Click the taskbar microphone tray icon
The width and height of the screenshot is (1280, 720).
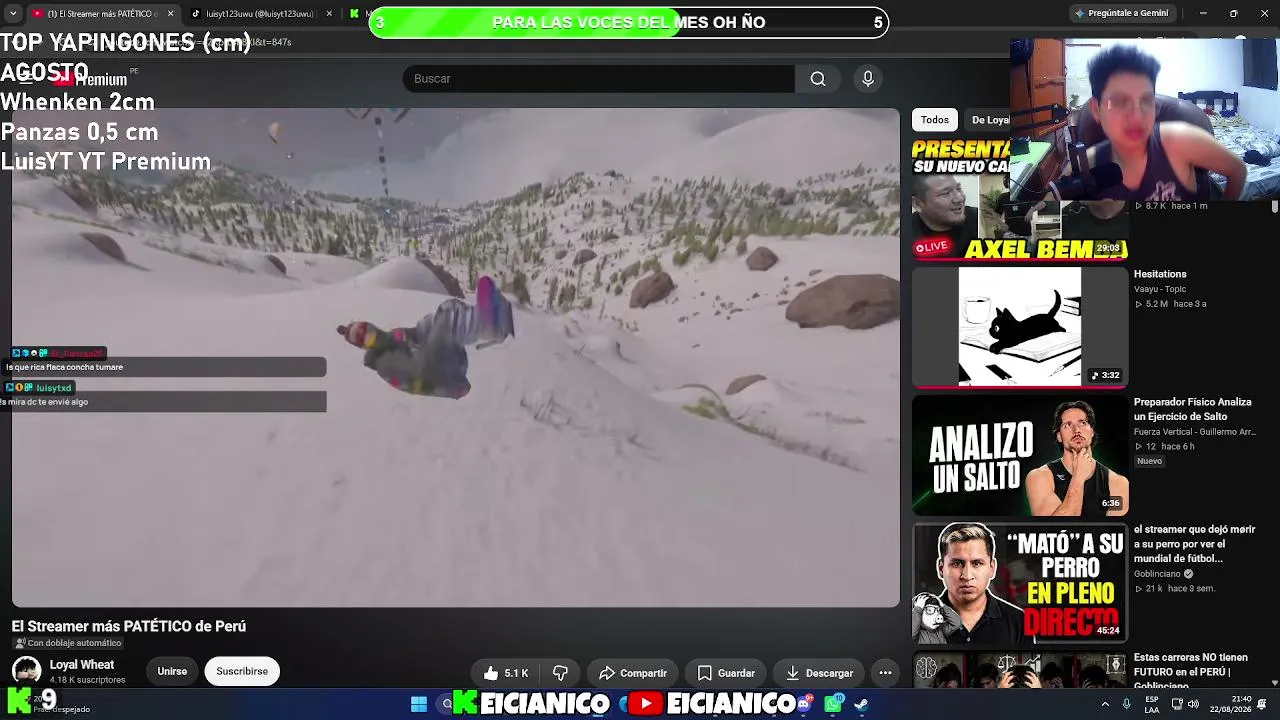click(1127, 704)
